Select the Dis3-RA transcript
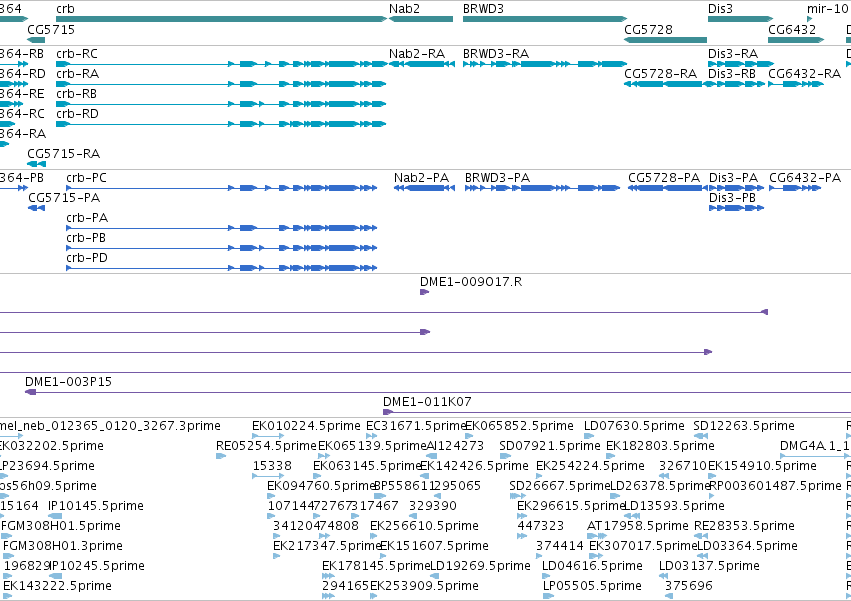Screen dimensions: 851x601 [x=740, y=64]
